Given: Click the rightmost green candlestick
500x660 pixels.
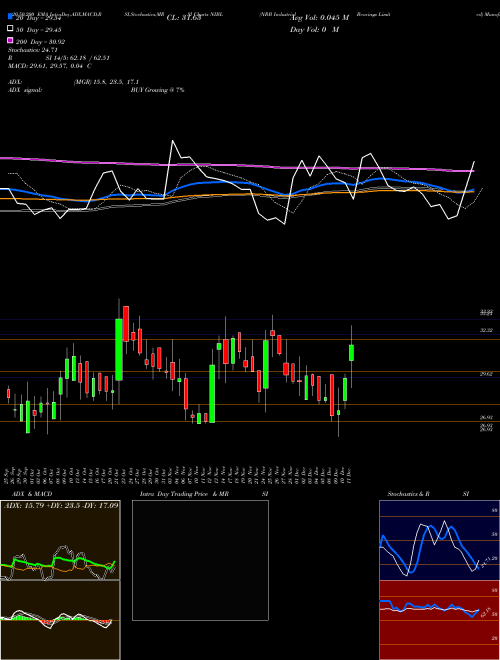Looking at the screenshot, I should click(351, 353).
